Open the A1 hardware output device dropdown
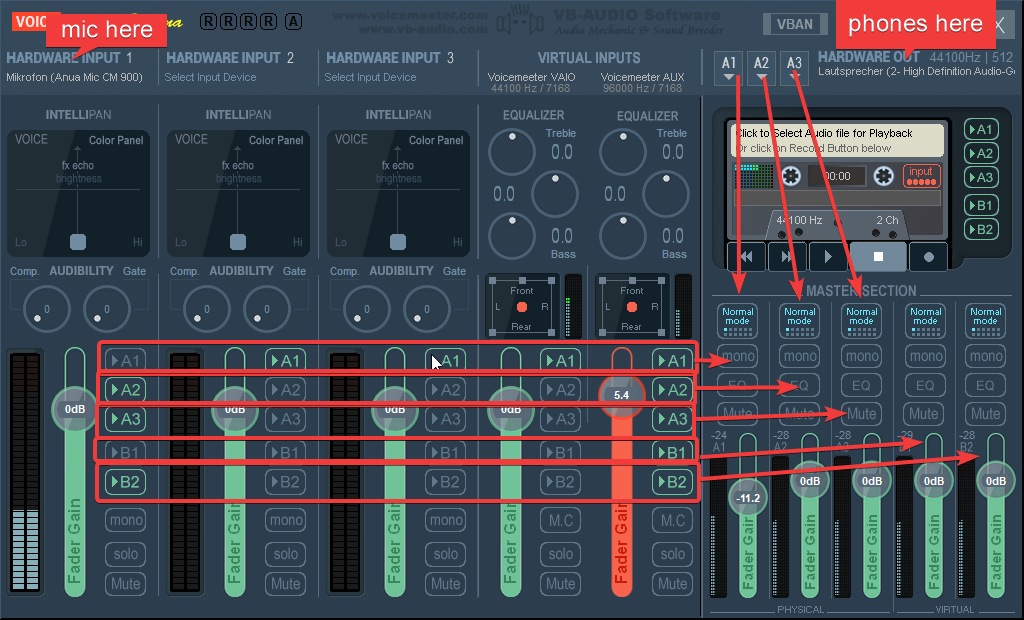The width and height of the screenshot is (1024, 620). tap(729, 68)
